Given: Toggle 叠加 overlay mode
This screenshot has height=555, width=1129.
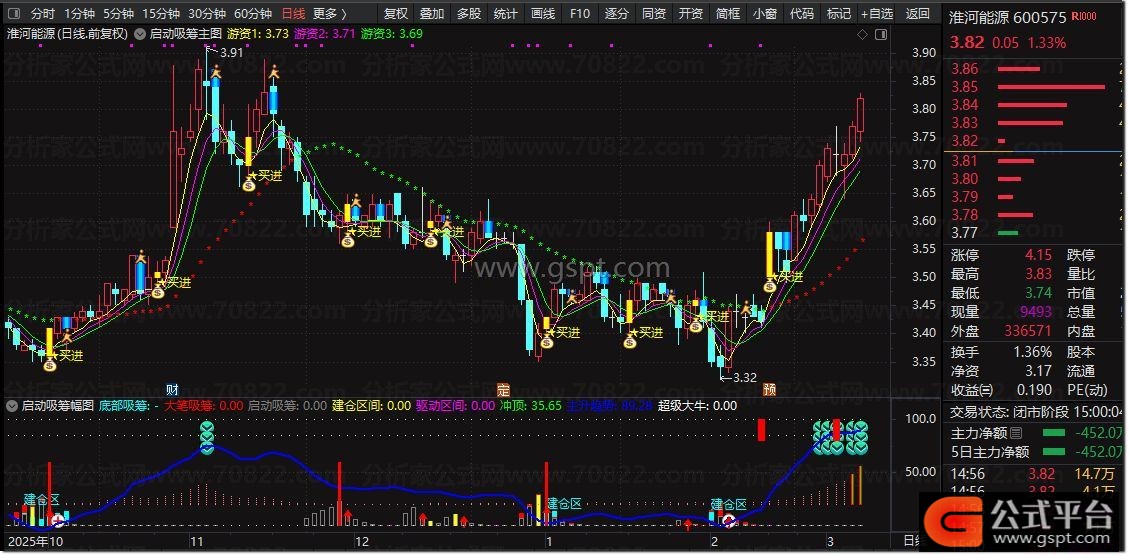Looking at the screenshot, I should pyautogui.click(x=432, y=14).
